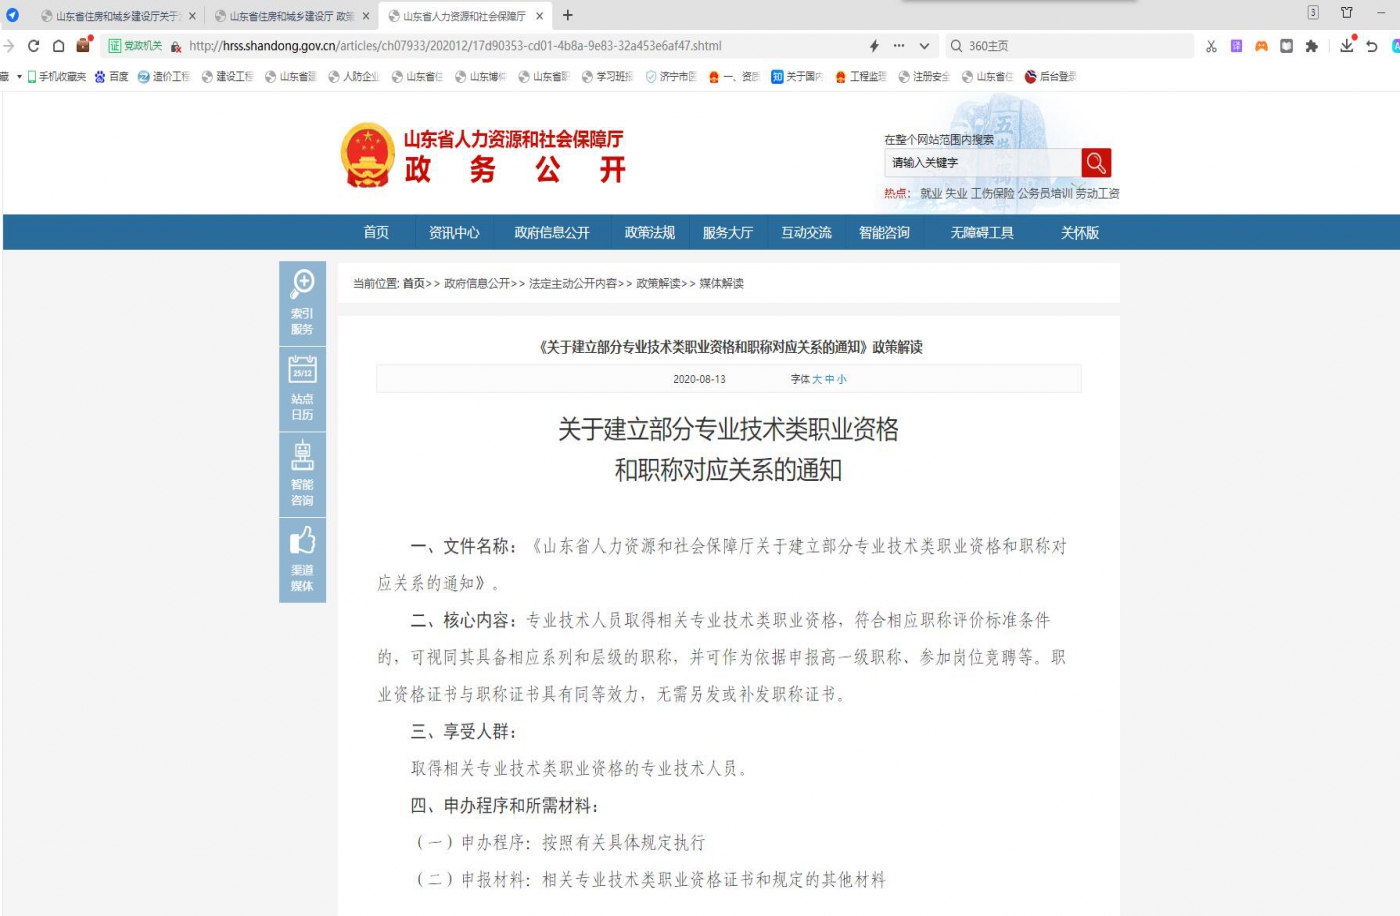Open the 造价工程 bookmark
1400x916 pixels.
click(x=164, y=76)
